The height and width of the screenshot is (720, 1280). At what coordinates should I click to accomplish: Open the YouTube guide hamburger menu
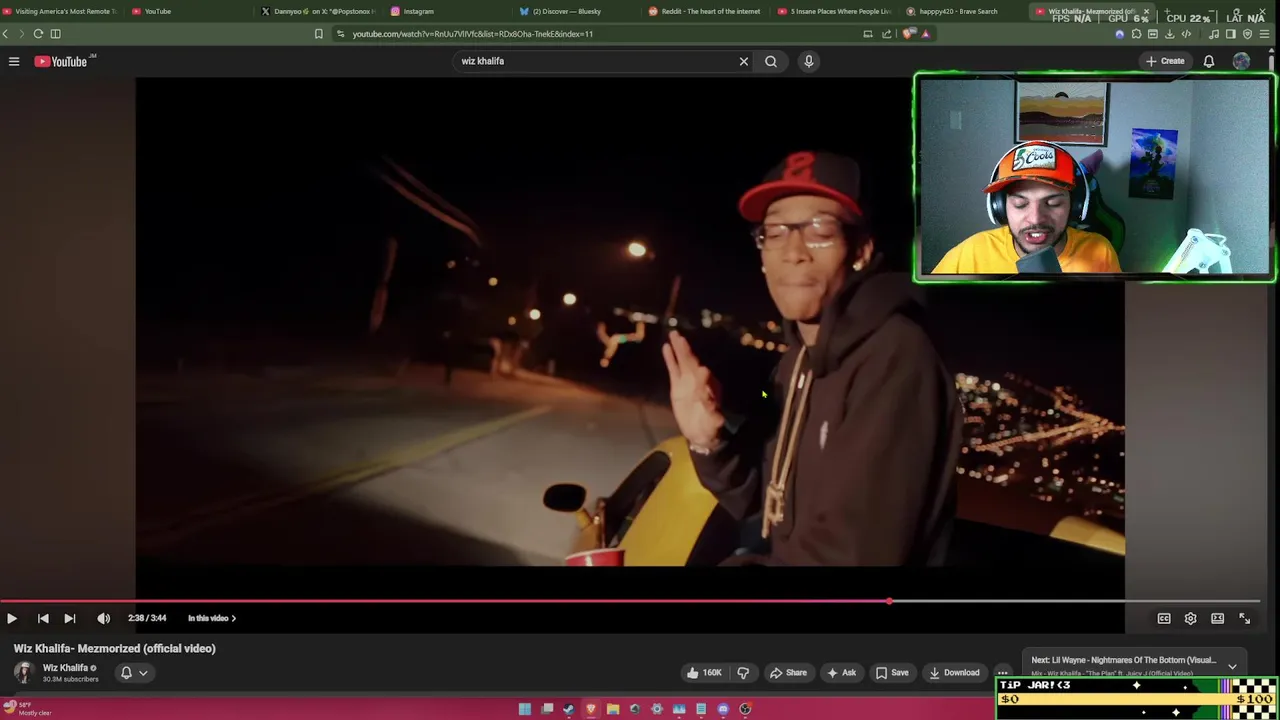pos(14,61)
